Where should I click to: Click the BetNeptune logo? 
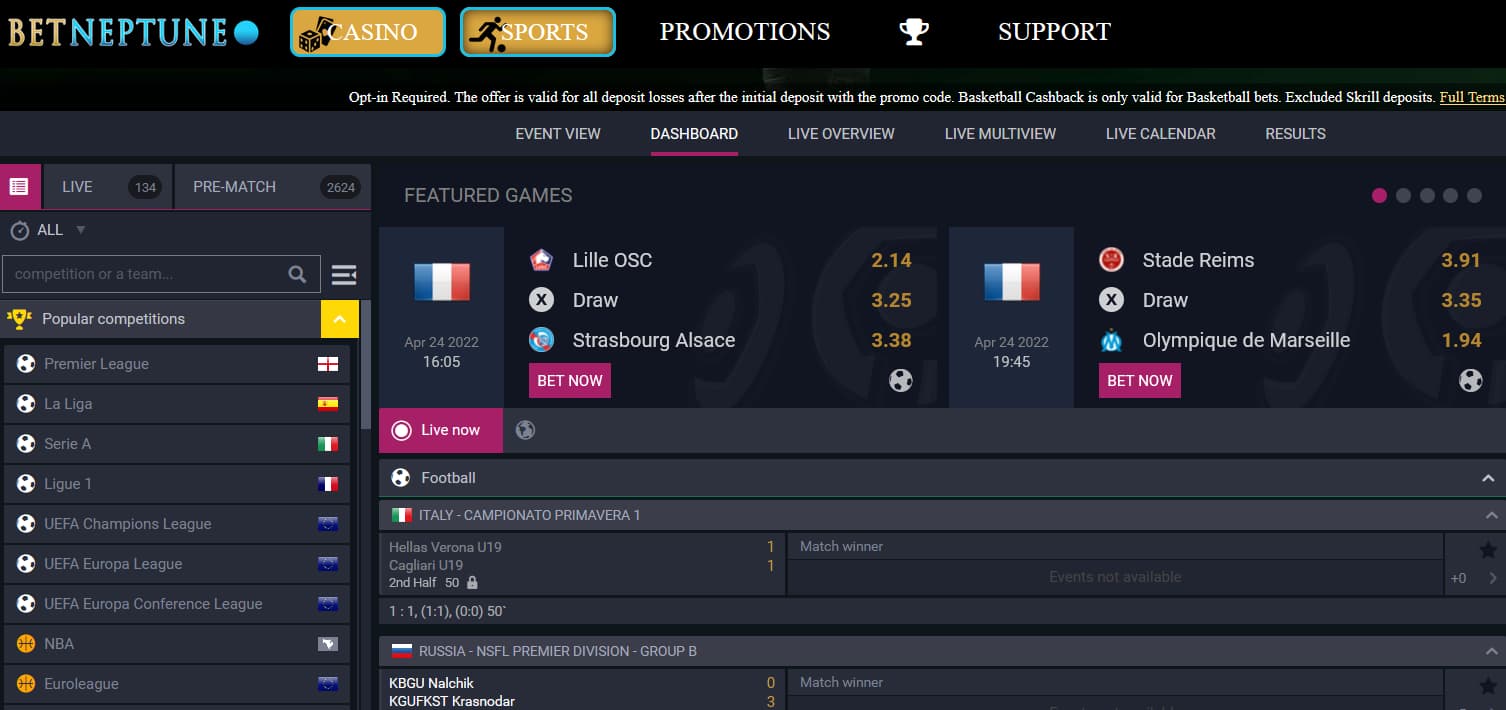pyautogui.click(x=133, y=32)
